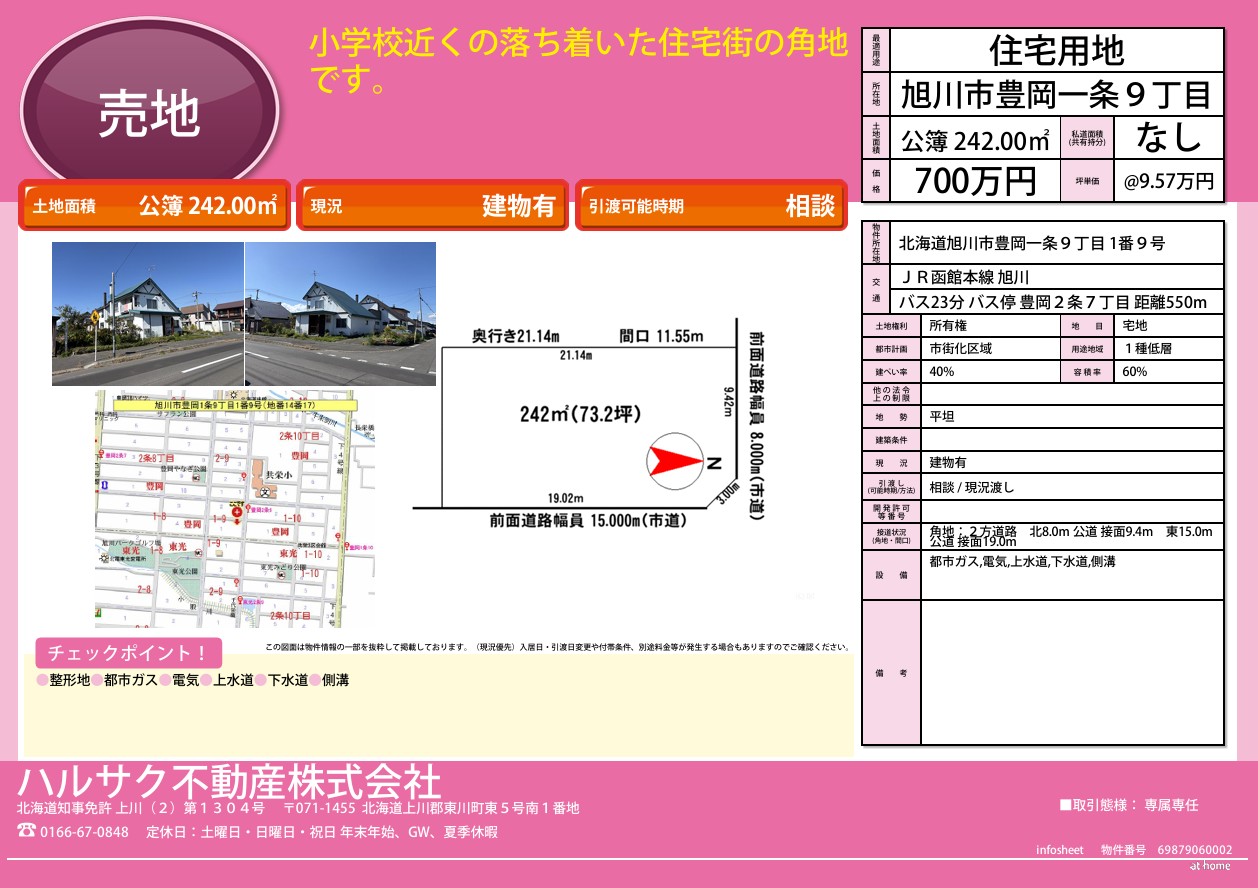The image size is (1258, 888).
Task: Click the 700万円 price cell
Action: tap(975, 181)
